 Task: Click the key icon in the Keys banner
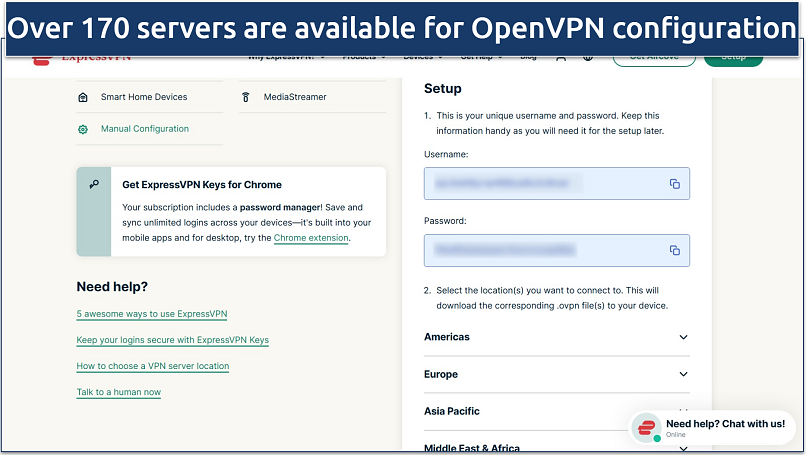point(94,185)
